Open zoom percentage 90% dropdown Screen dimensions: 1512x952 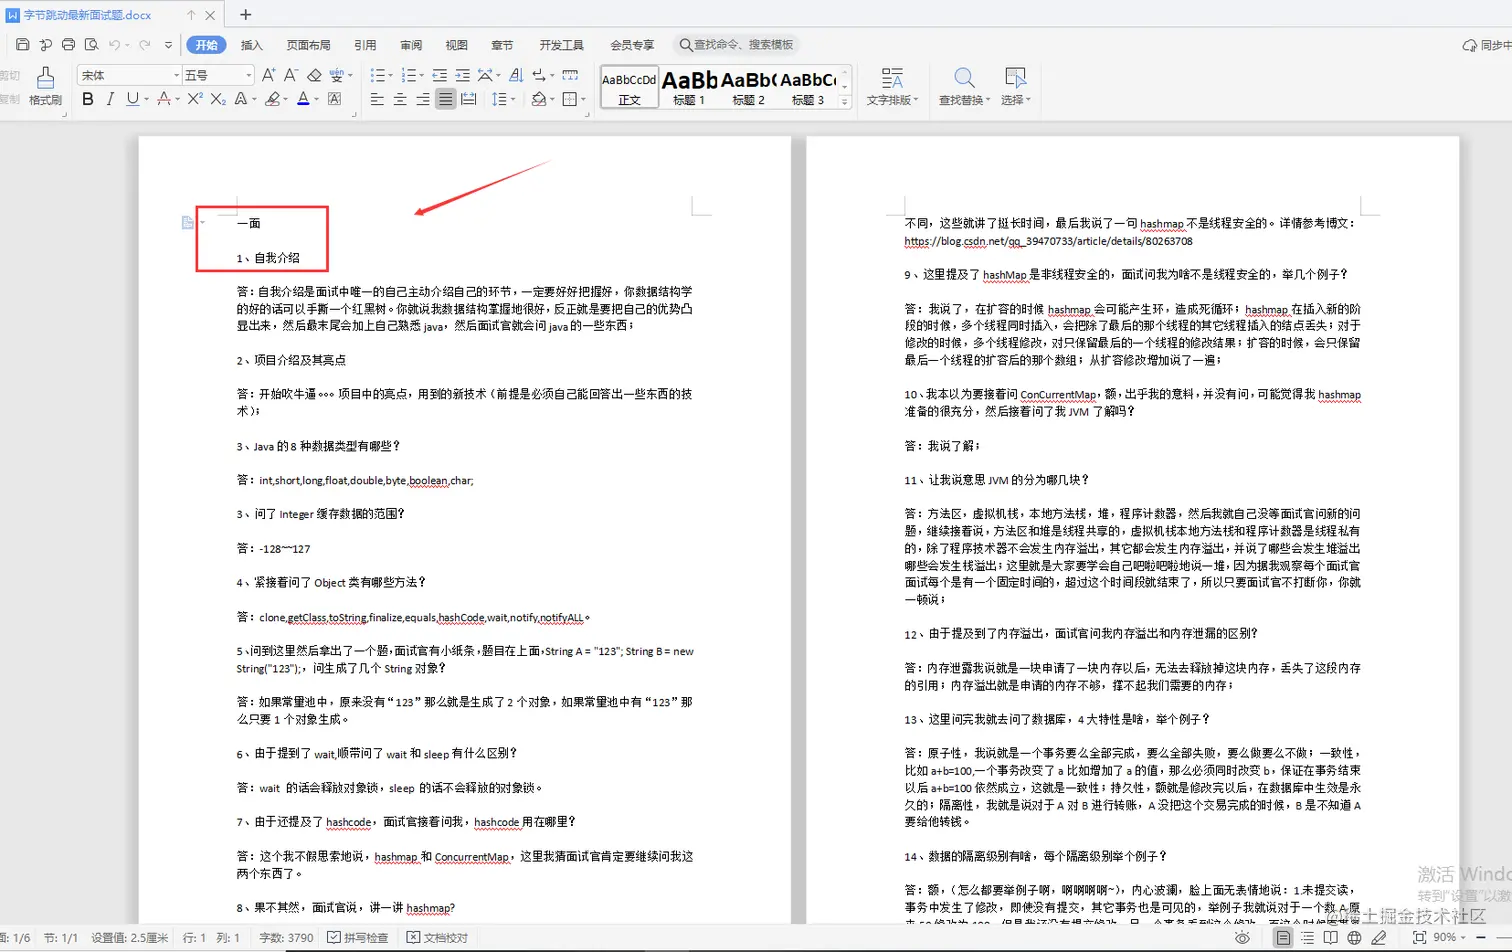point(1451,937)
